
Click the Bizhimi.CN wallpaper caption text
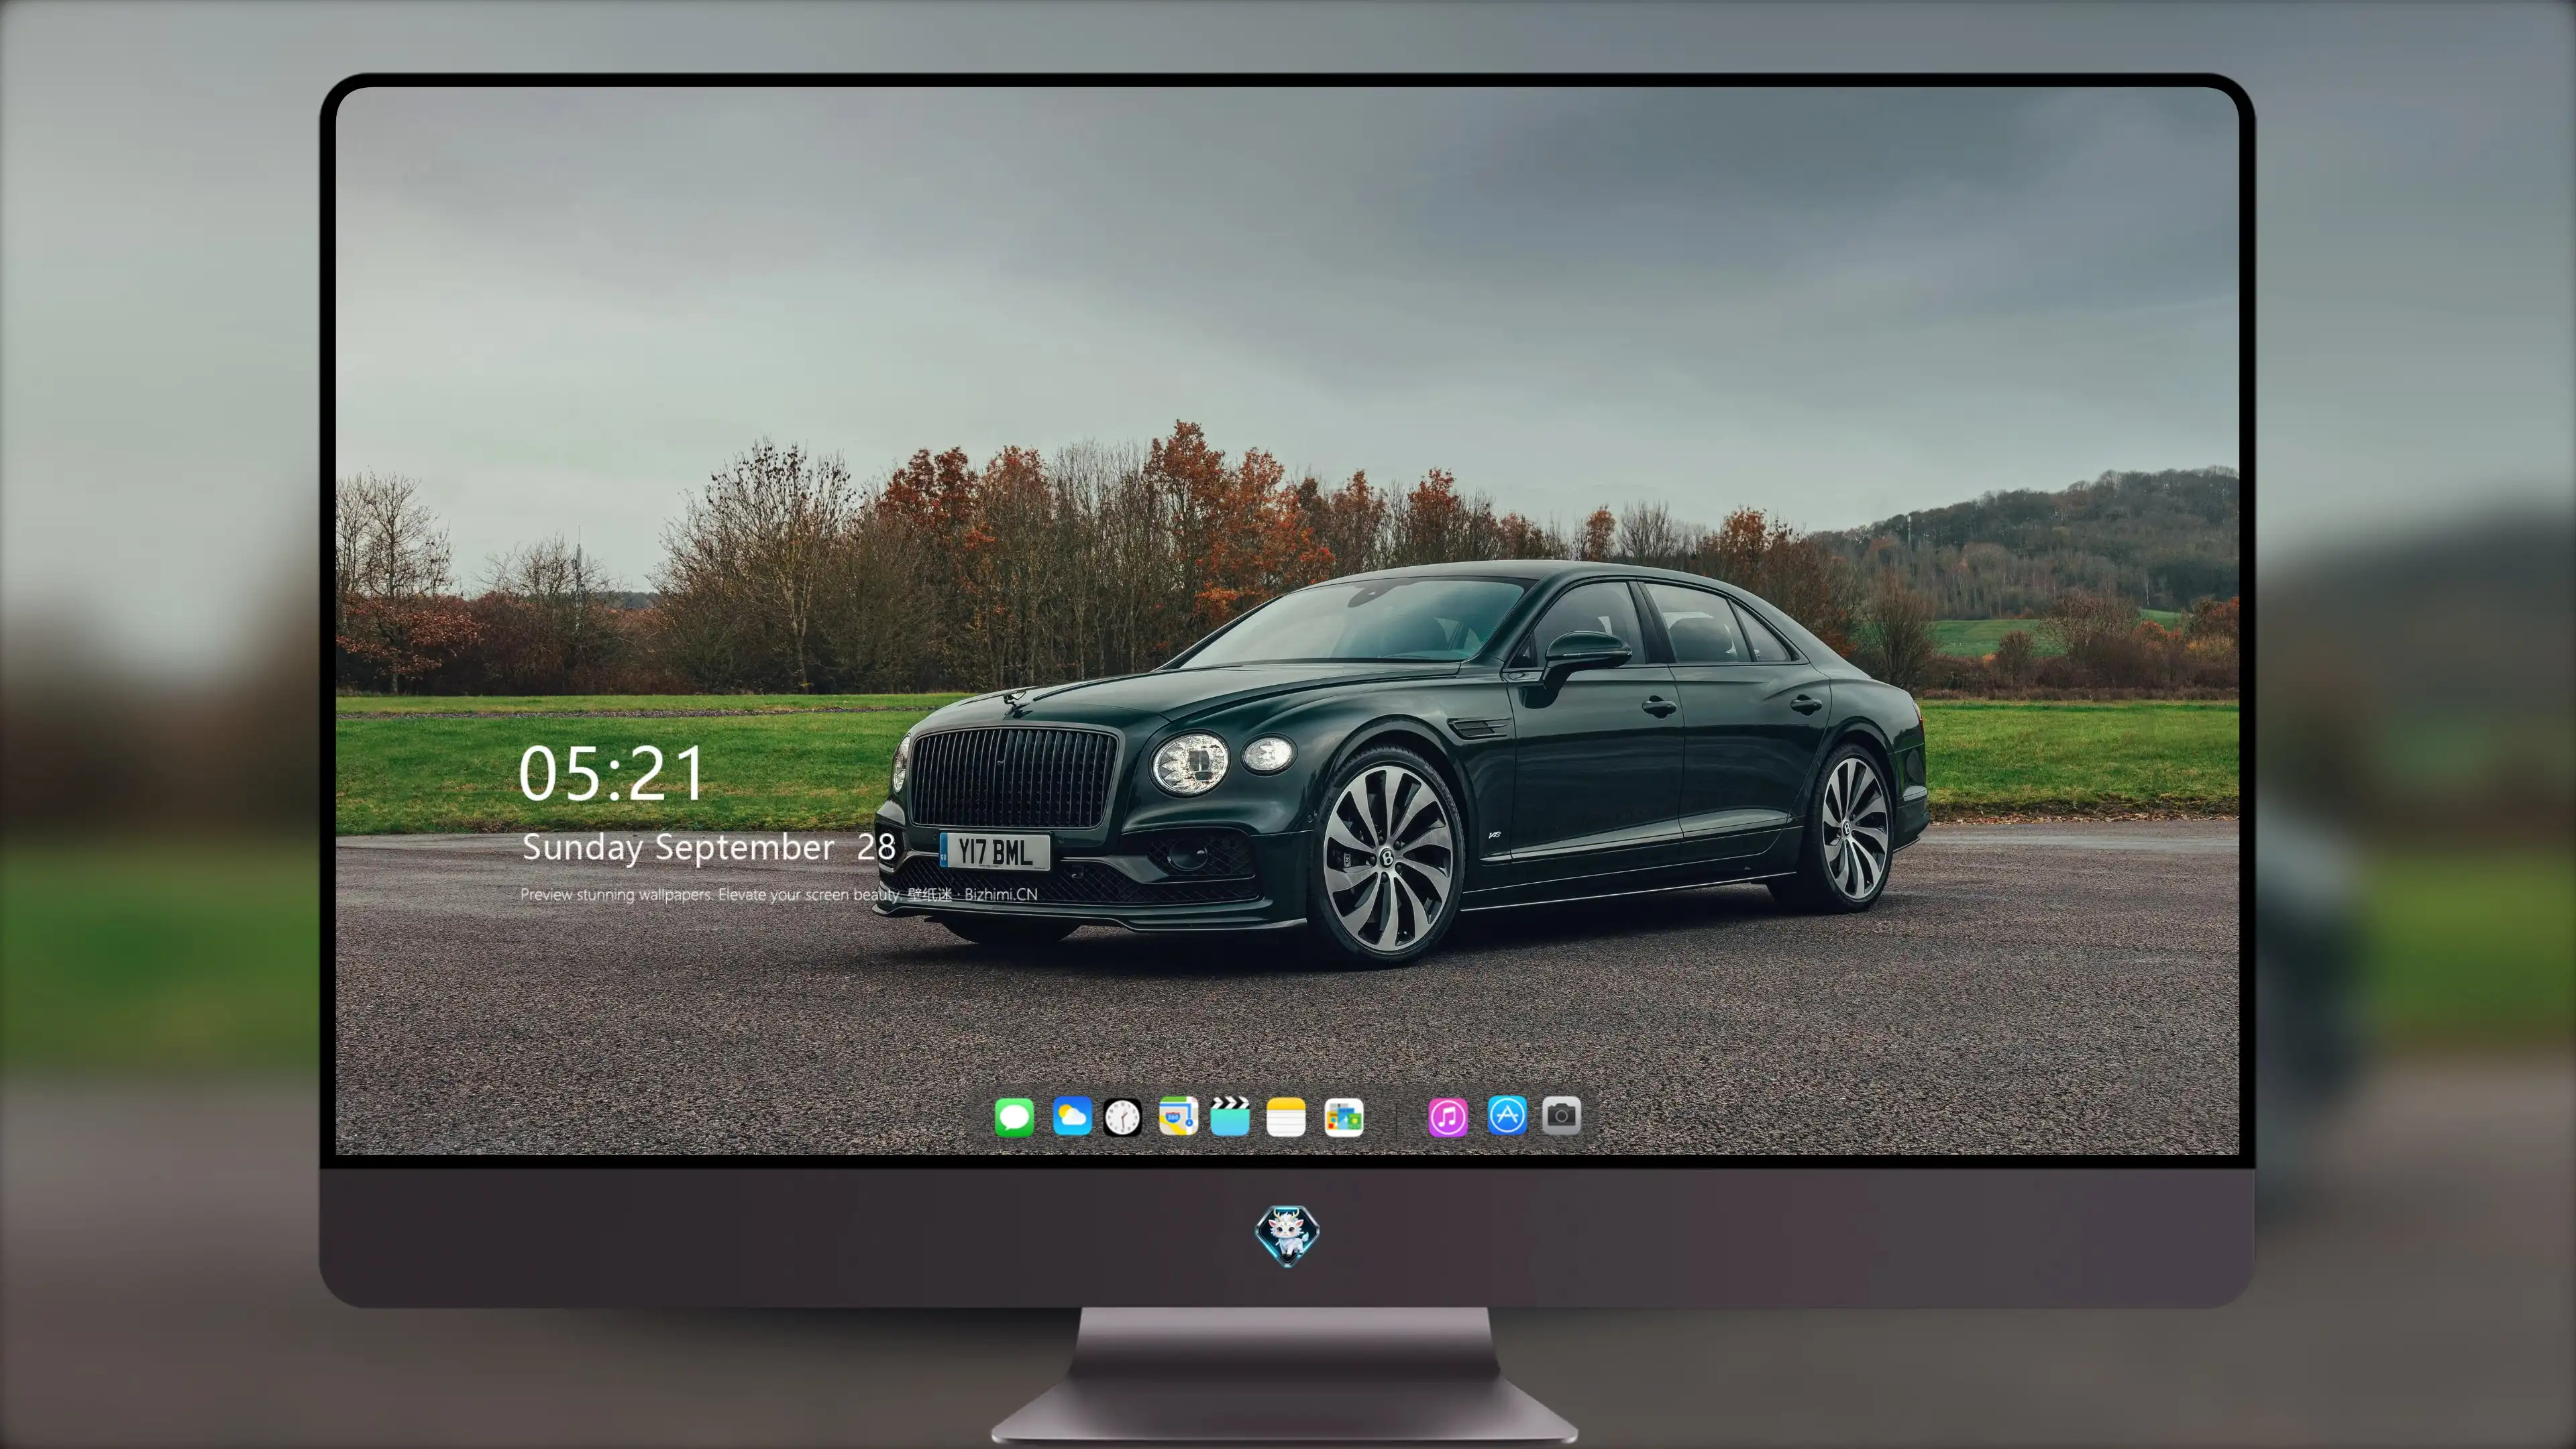point(779,894)
